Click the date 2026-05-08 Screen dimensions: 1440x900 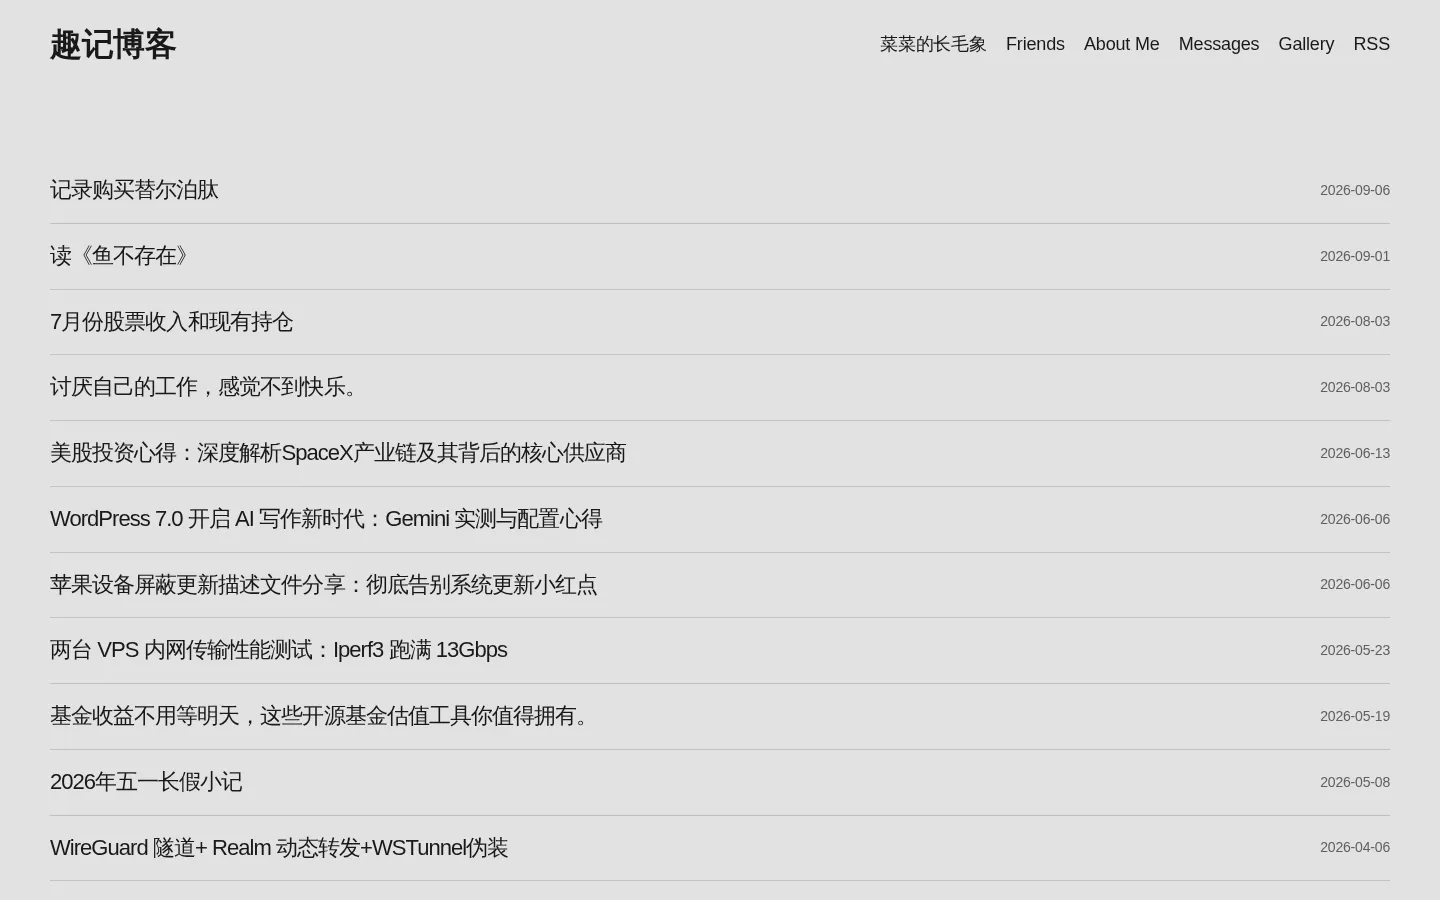pos(1355,782)
